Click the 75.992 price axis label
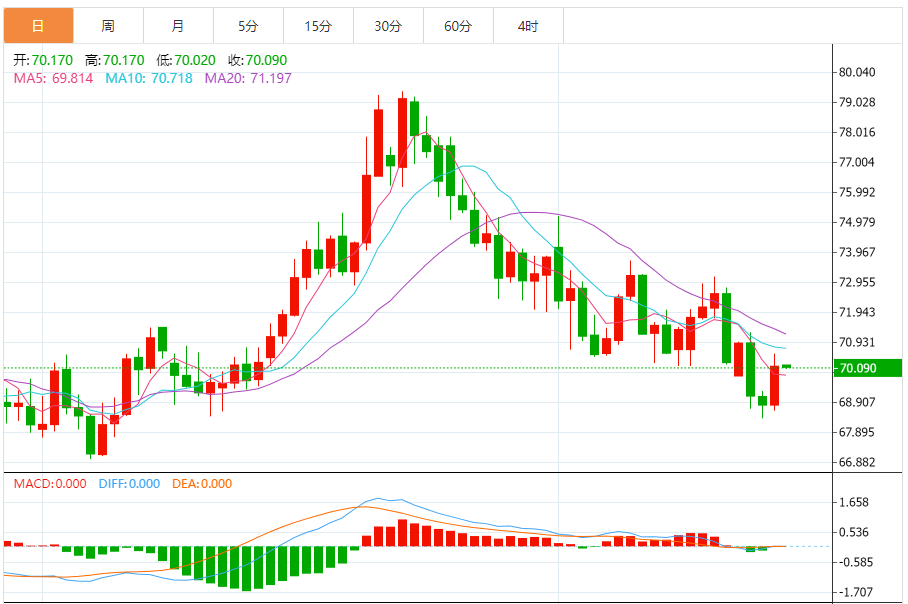The image size is (908, 604). pyautogui.click(x=857, y=192)
